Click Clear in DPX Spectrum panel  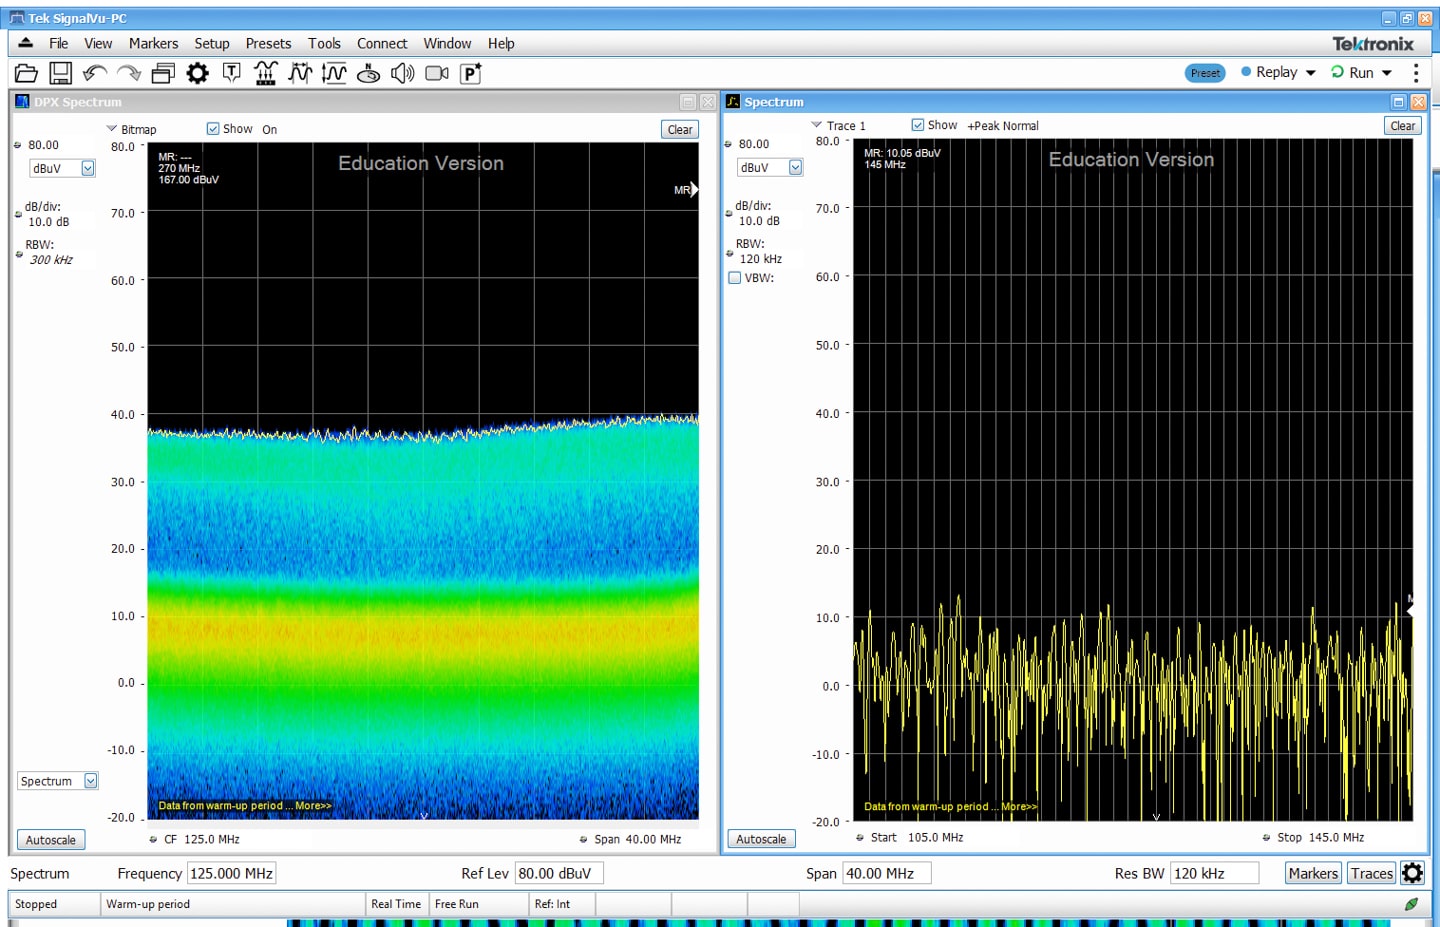pos(680,129)
